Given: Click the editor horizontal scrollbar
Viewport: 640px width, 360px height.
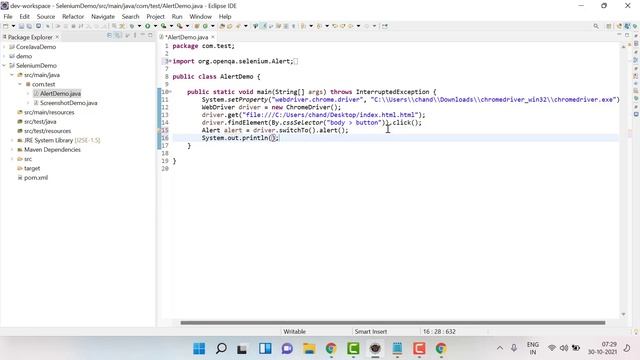Looking at the screenshot, I should coord(393,322).
